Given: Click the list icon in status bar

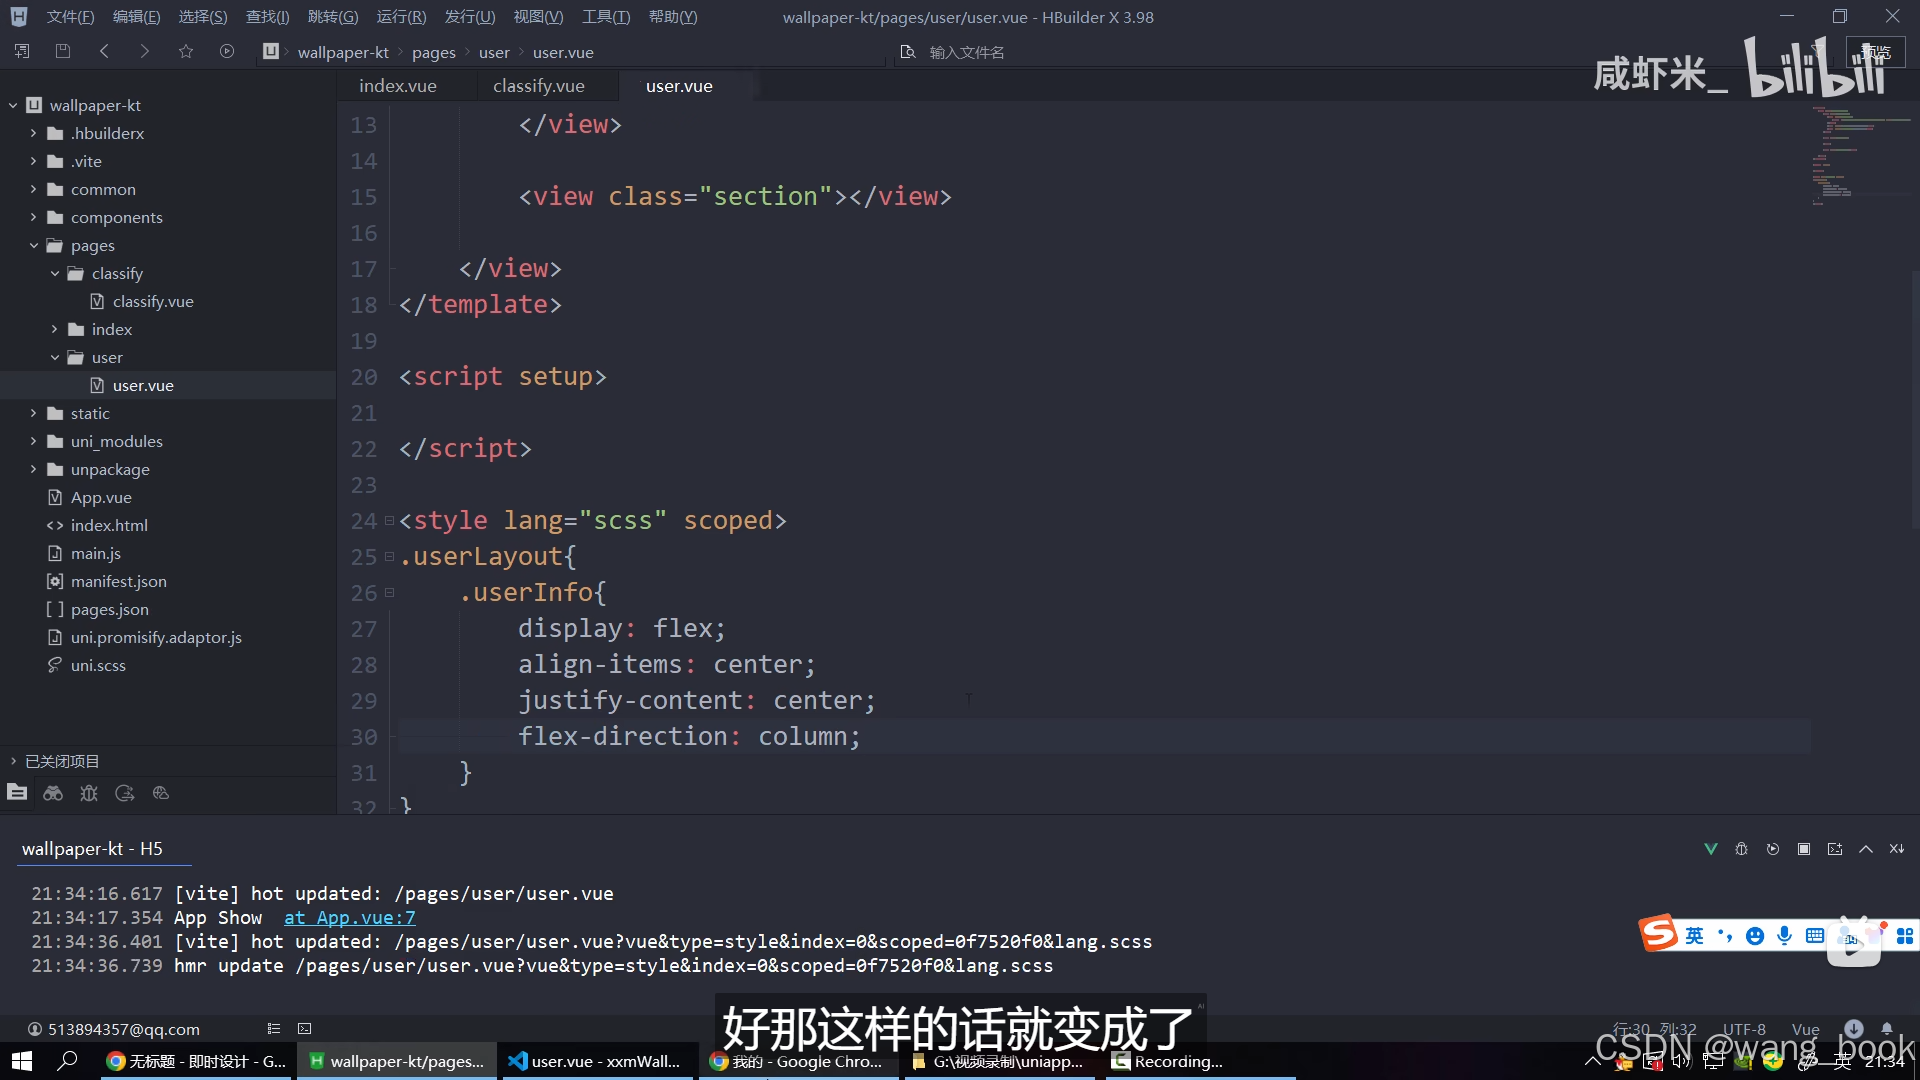Looking at the screenshot, I should pos(274,1028).
